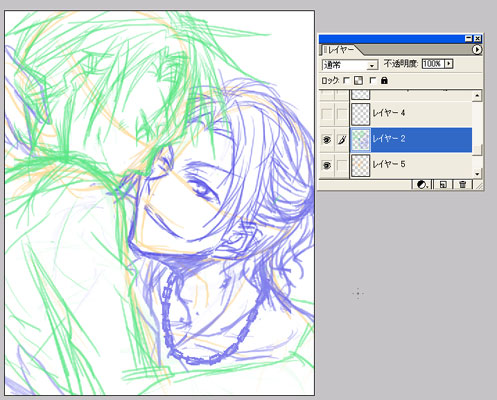This screenshot has width=497, height=400.
Task: Select the レイヤー 5 layer row
Action: click(x=411, y=165)
